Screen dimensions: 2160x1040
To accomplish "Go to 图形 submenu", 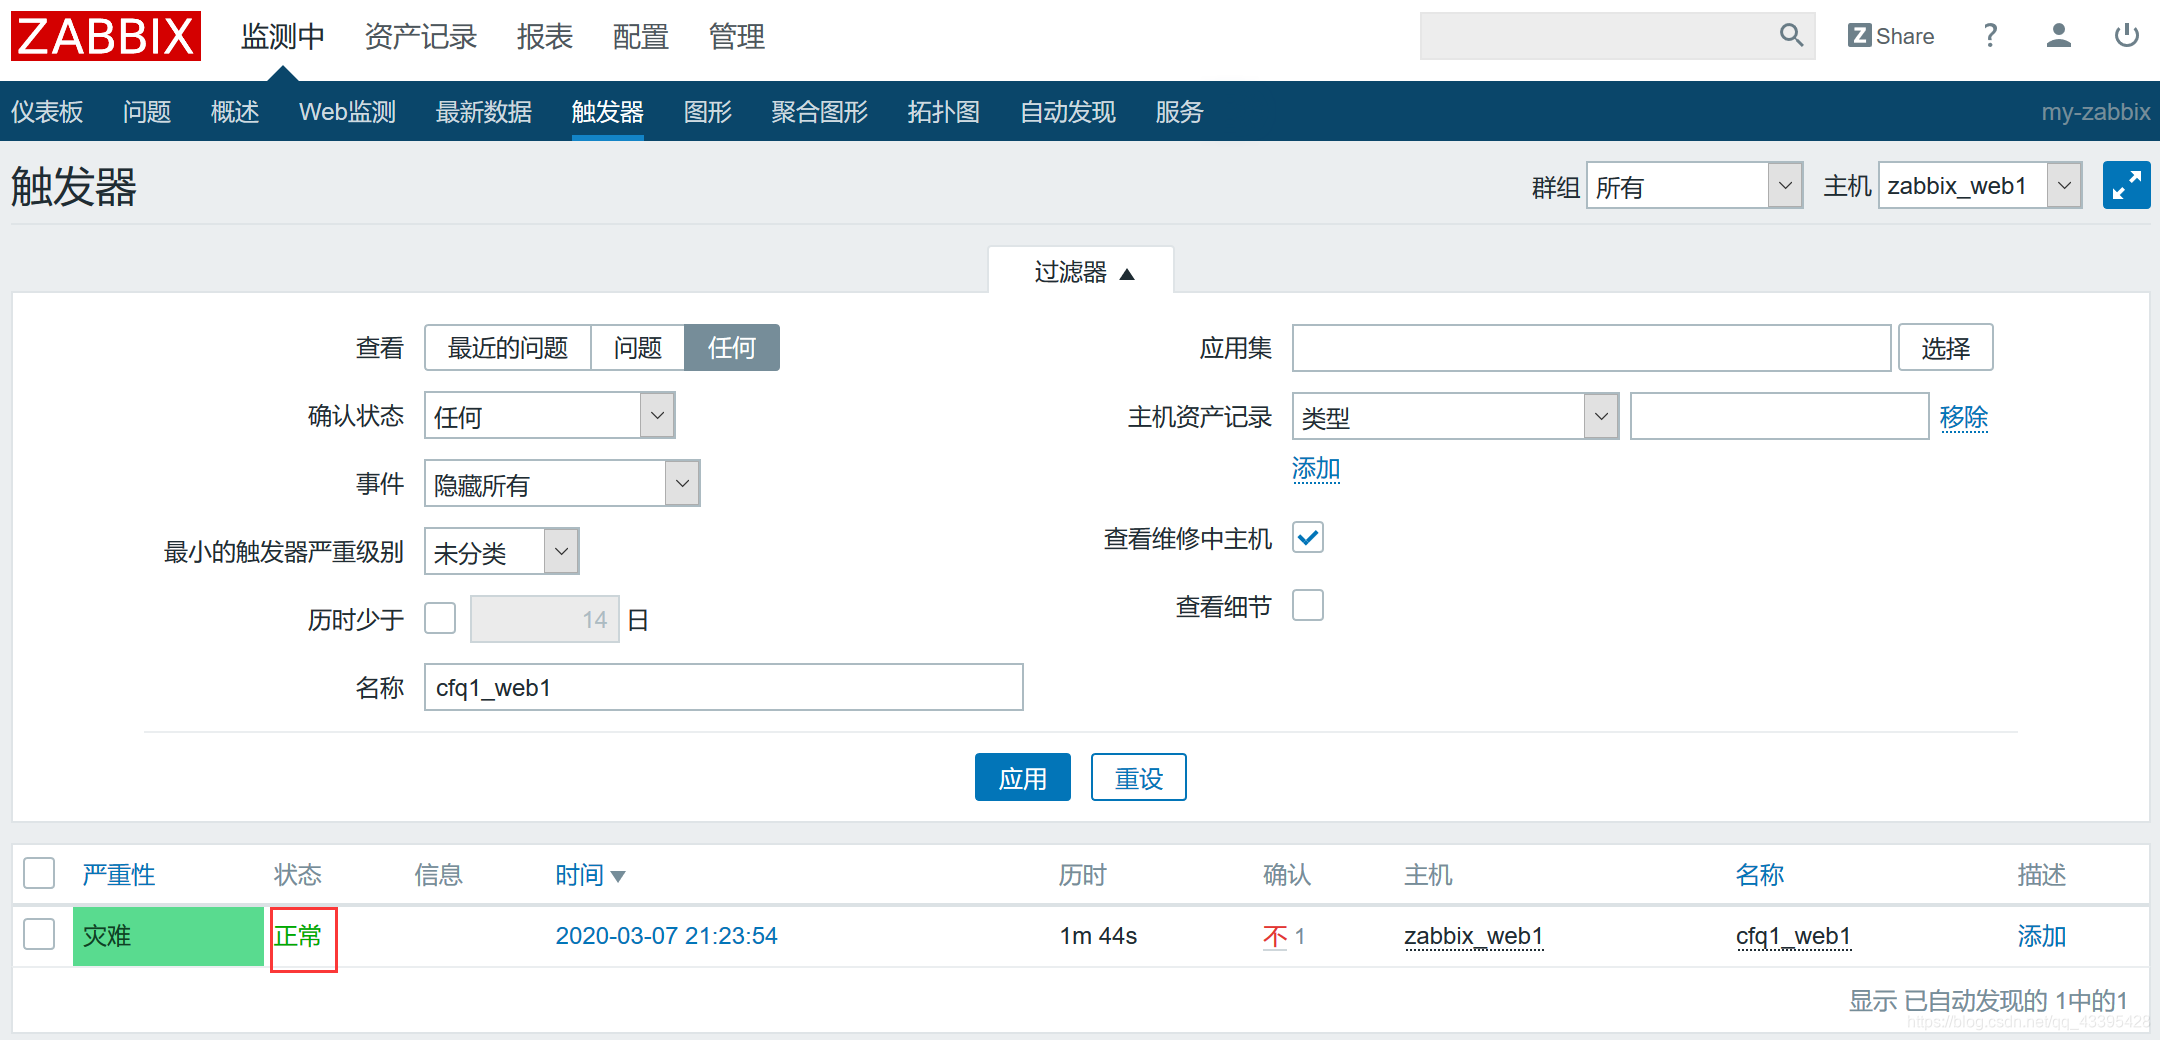I will [708, 111].
